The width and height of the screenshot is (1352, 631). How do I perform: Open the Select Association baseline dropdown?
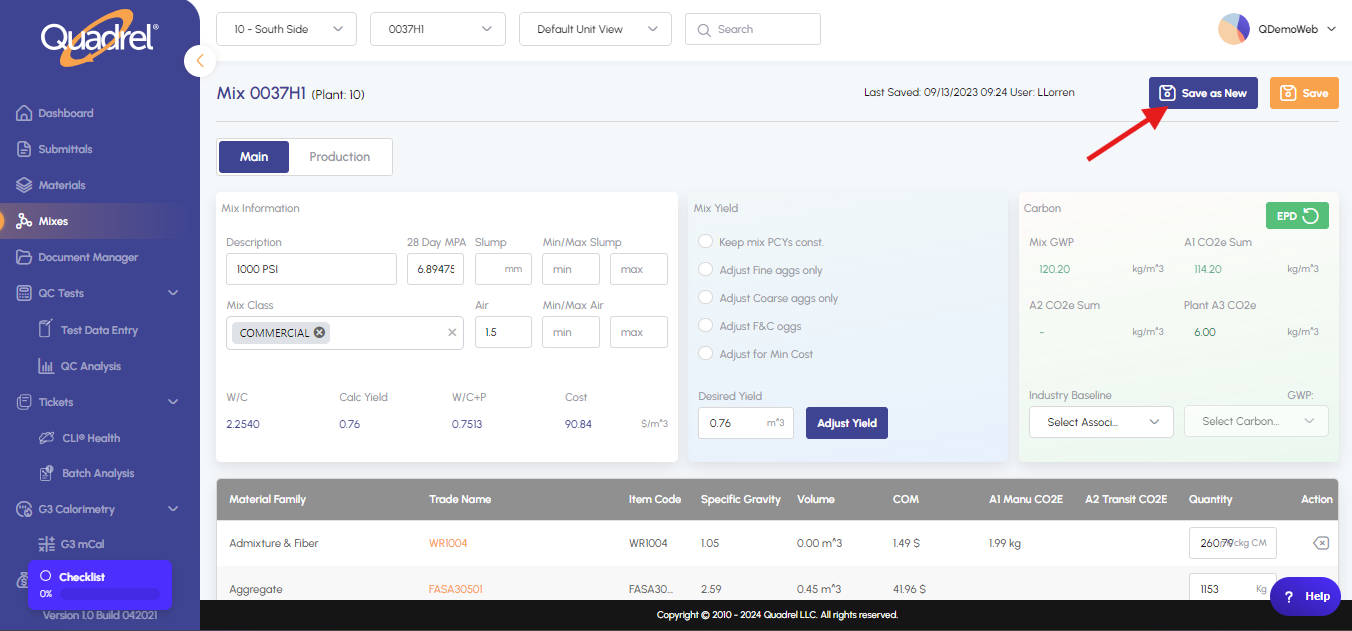pos(1101,422)
